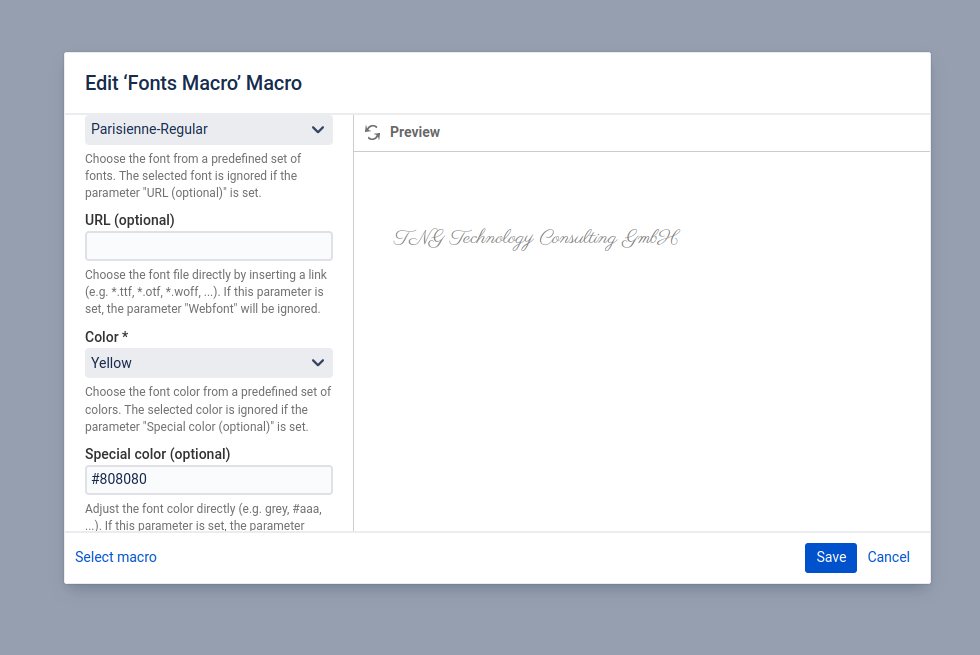Select the rendered TNG Technology preview text
Image resolution: width=980 pixels, height=655 pixels.
[x=536, y=238]
